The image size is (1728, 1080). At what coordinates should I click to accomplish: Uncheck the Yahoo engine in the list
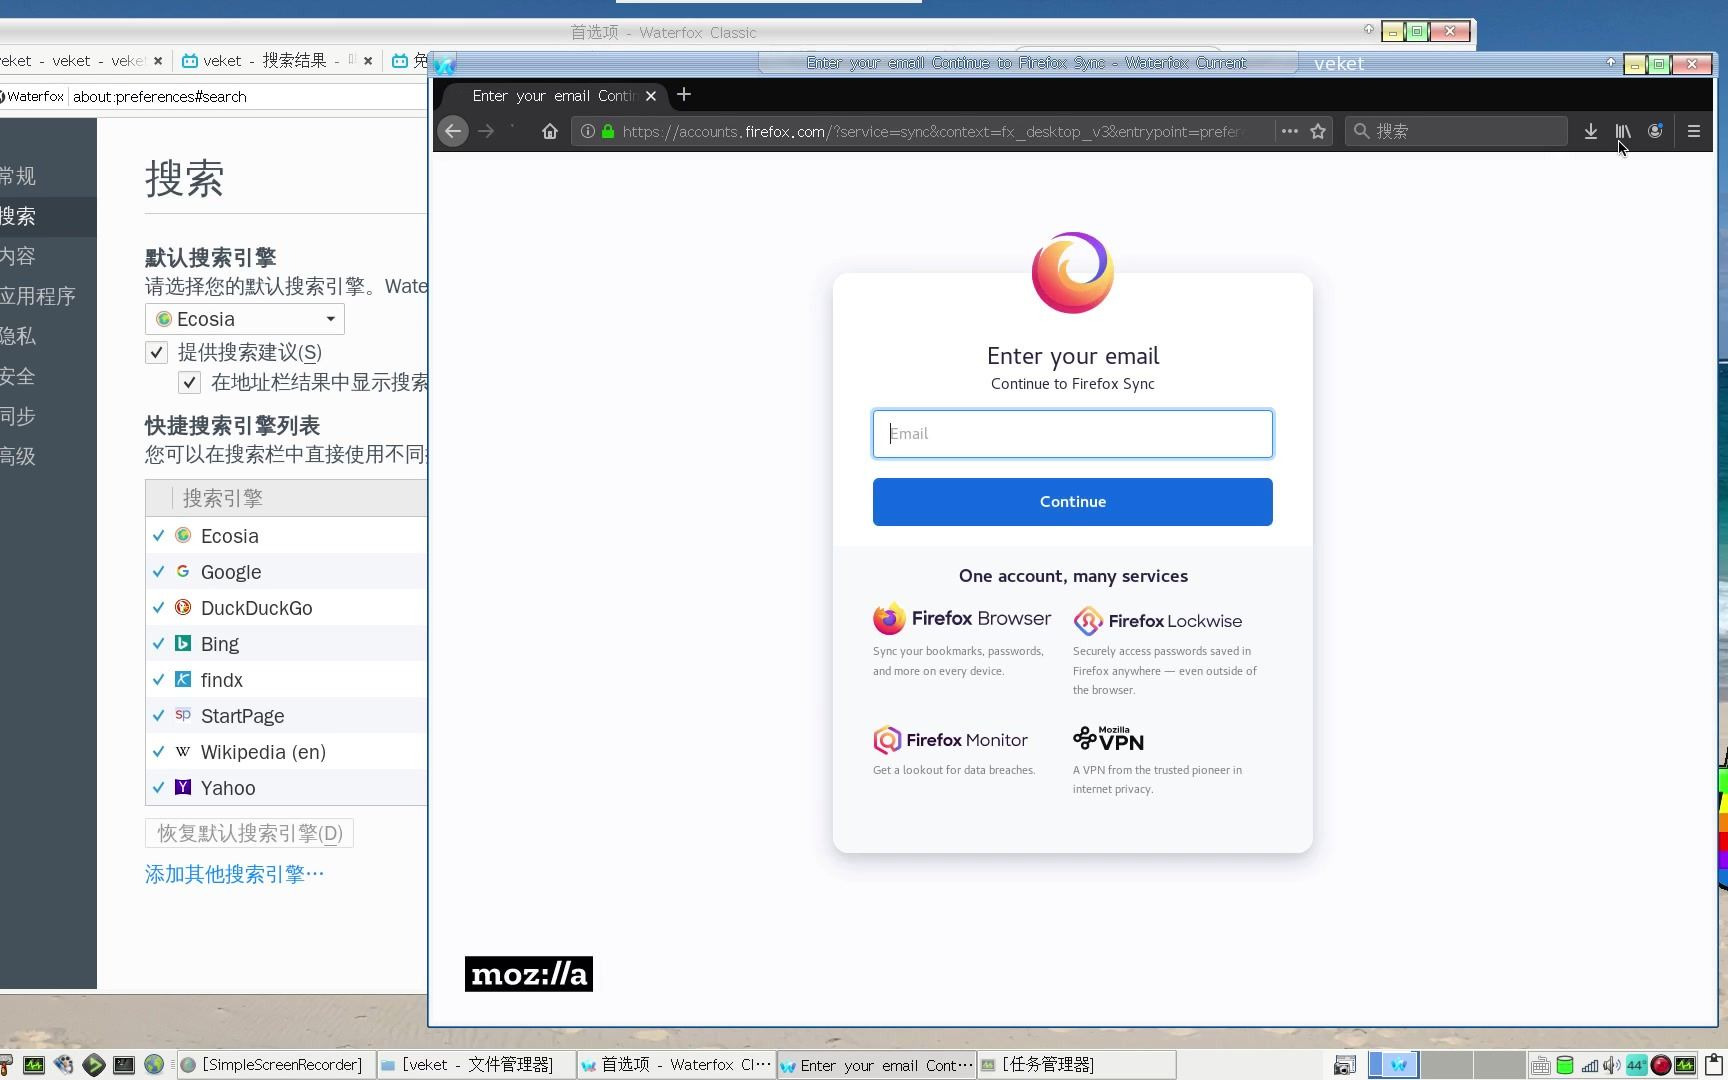pyautogui.click(x=158, y=788)
